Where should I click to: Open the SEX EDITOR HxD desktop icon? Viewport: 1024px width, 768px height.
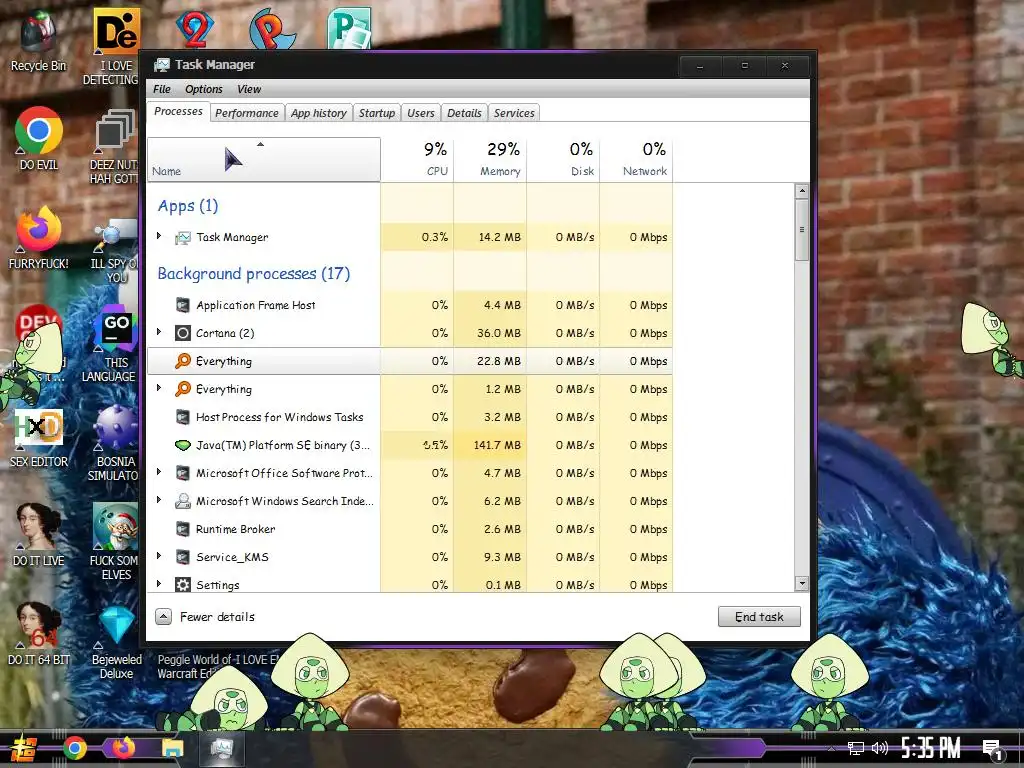39,438
